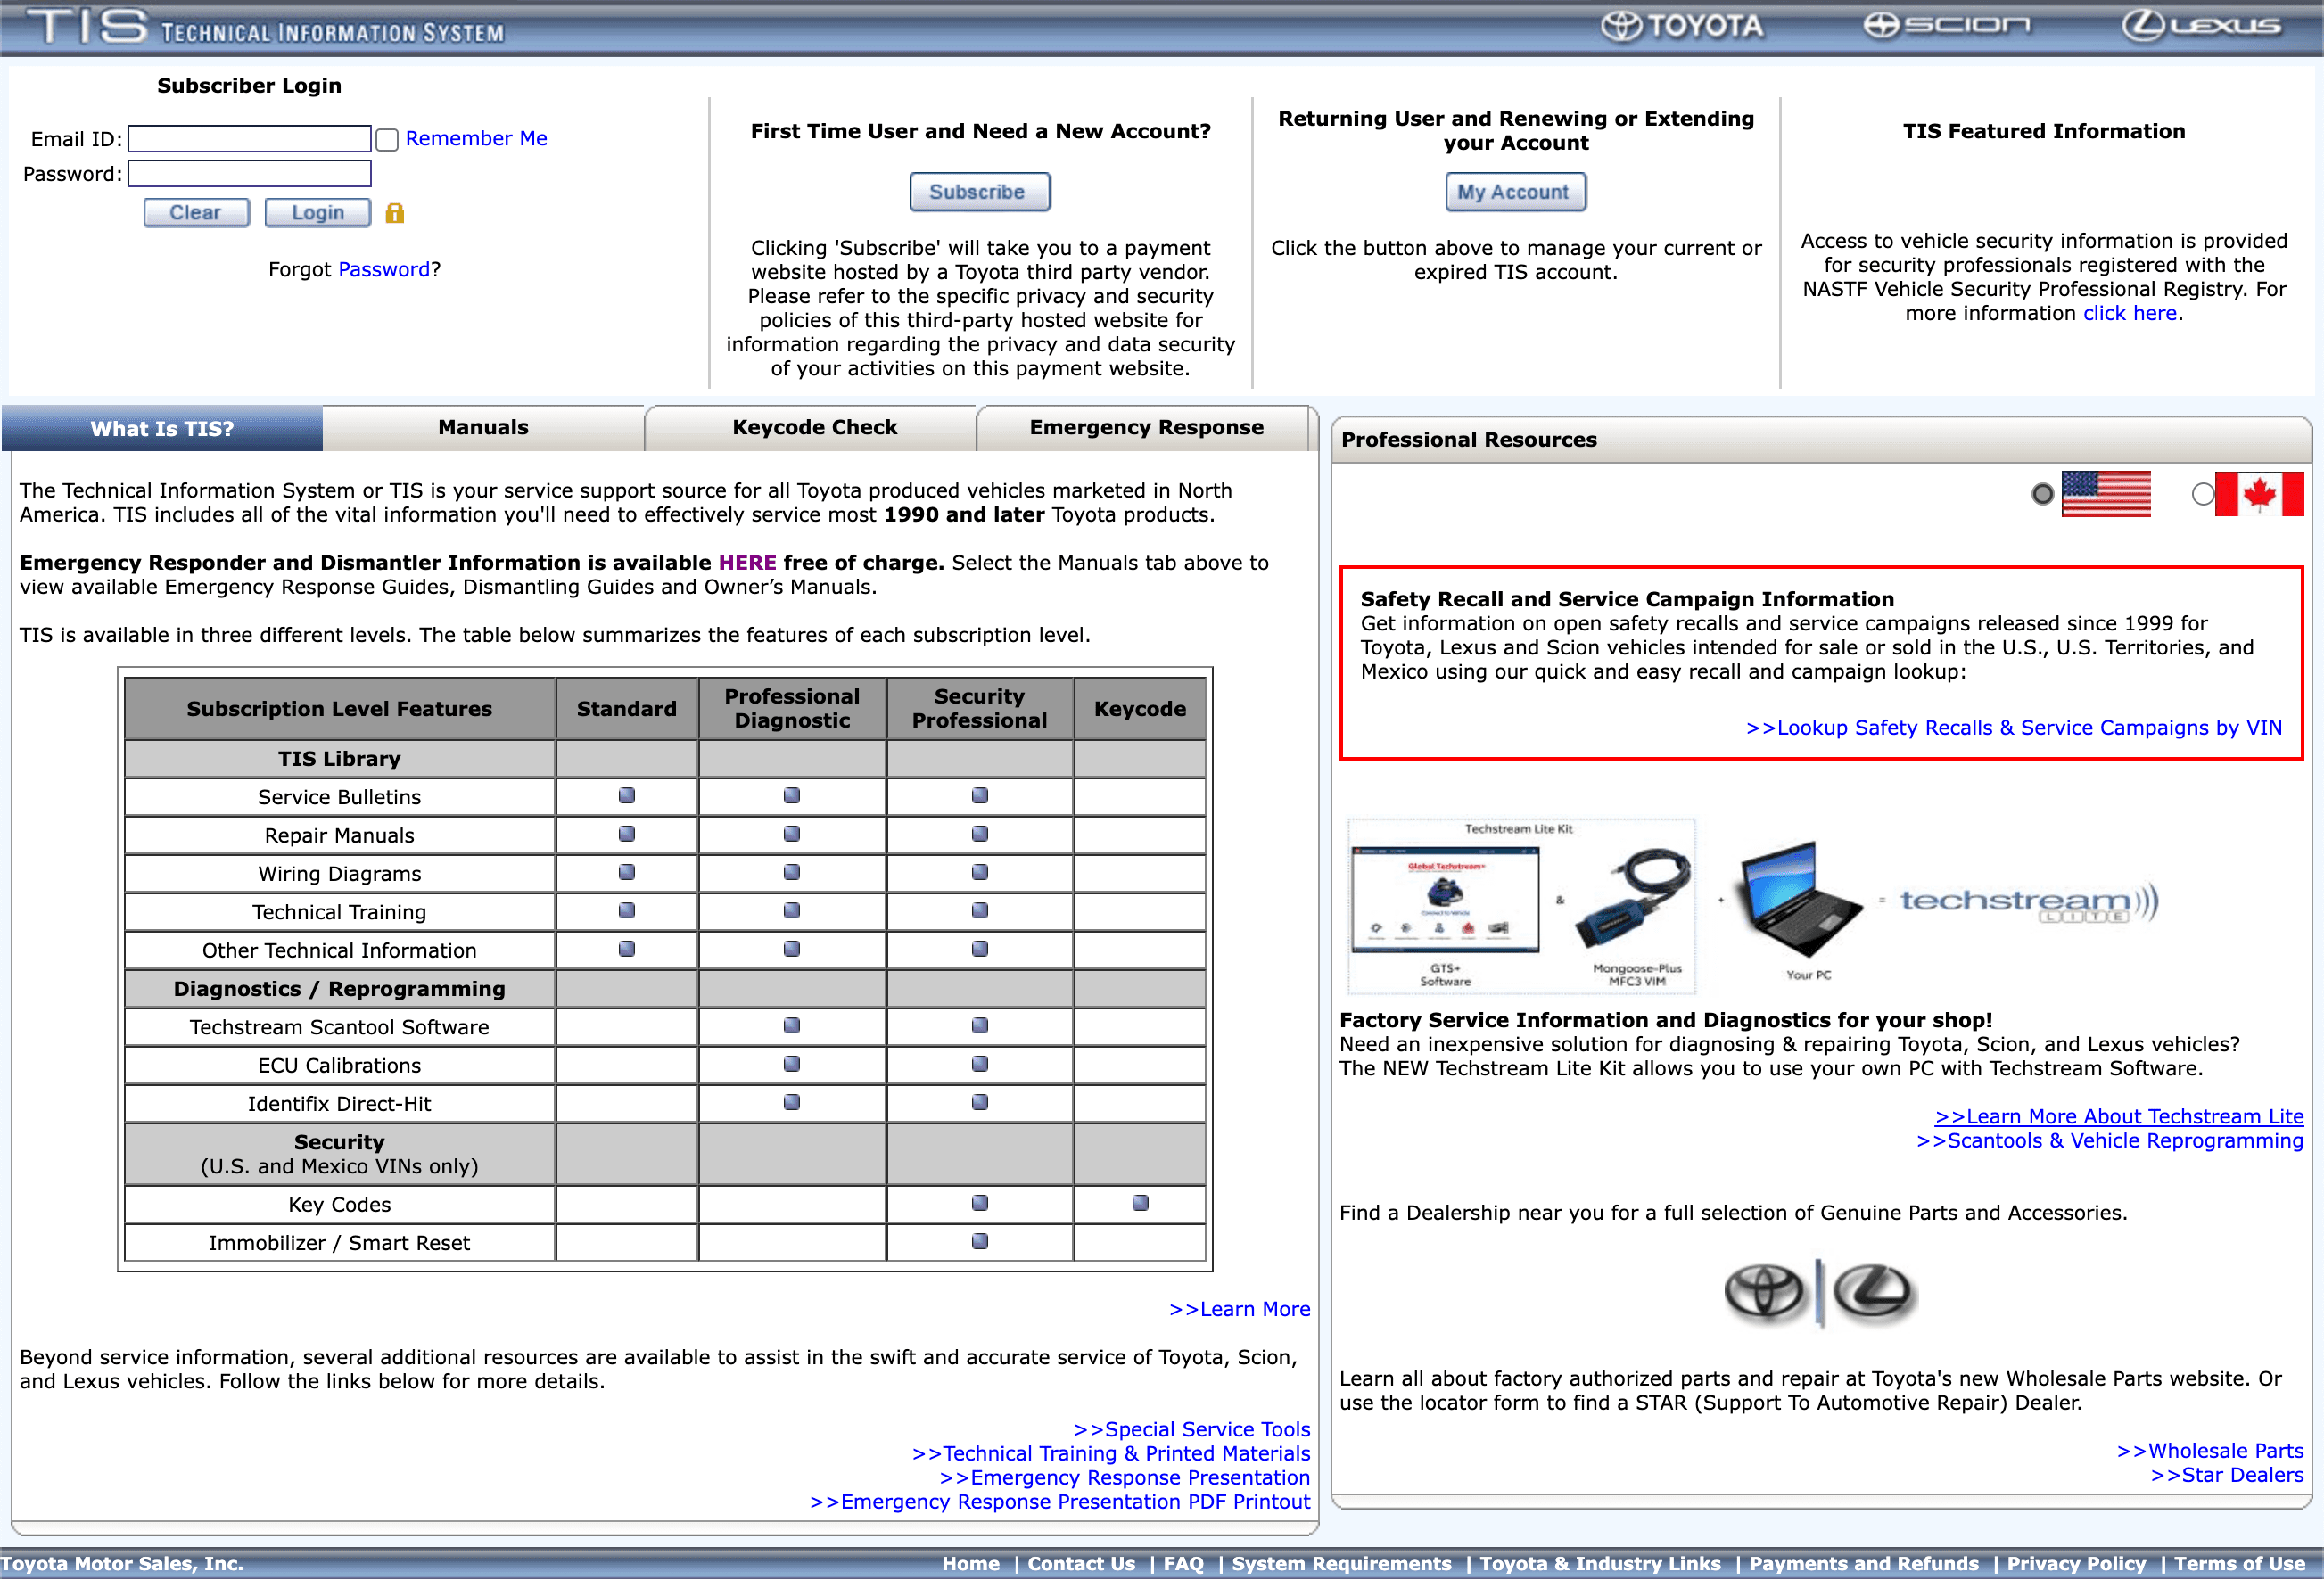Click the Toyota dealership emblem
This screenshot has height=1580, width=2324.
(1765, 1291)
